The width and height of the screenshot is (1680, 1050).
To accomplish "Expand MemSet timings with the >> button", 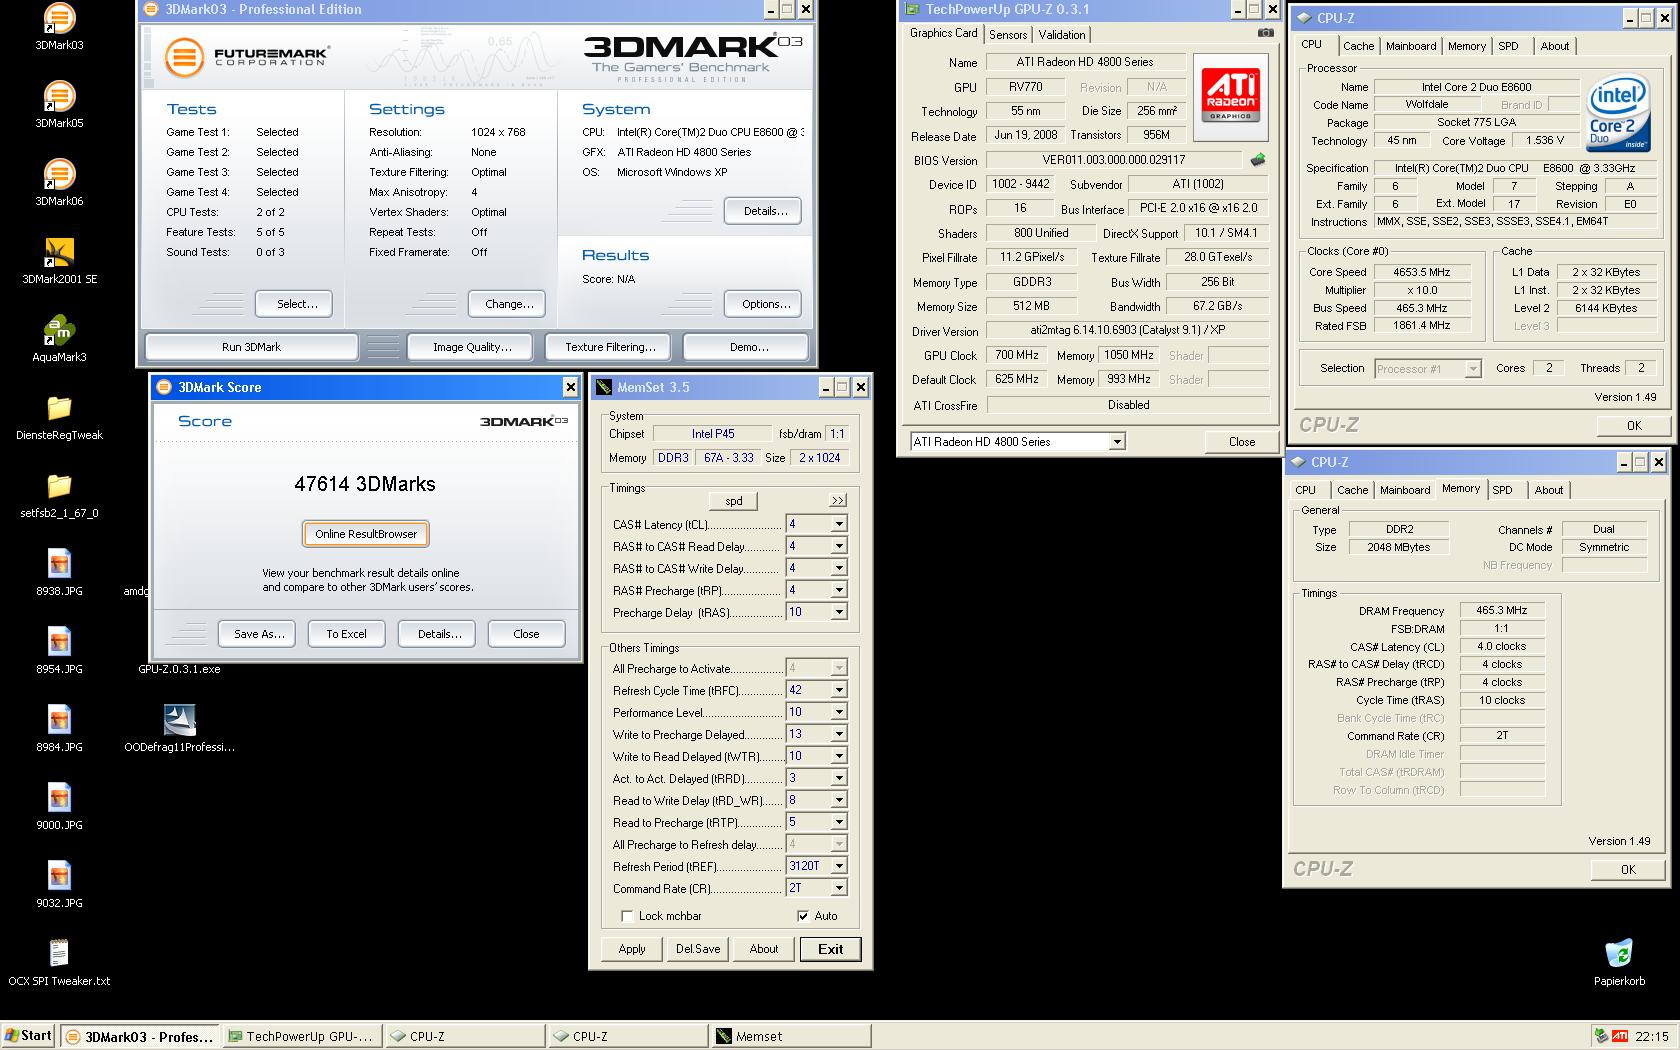I will (837, 500).
